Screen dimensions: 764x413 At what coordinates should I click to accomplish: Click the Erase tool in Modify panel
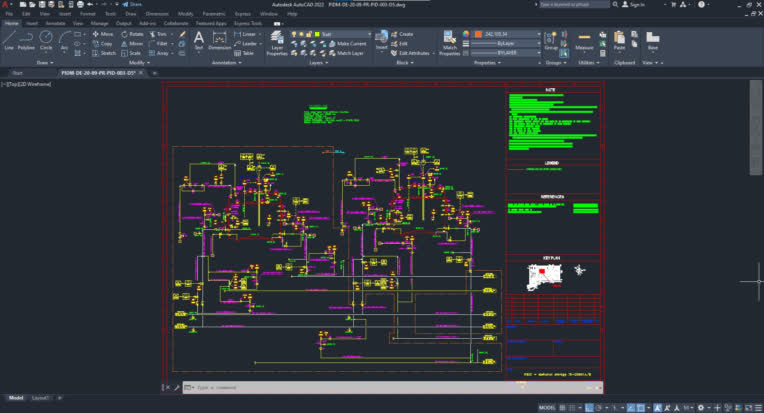tap(182, 34)
